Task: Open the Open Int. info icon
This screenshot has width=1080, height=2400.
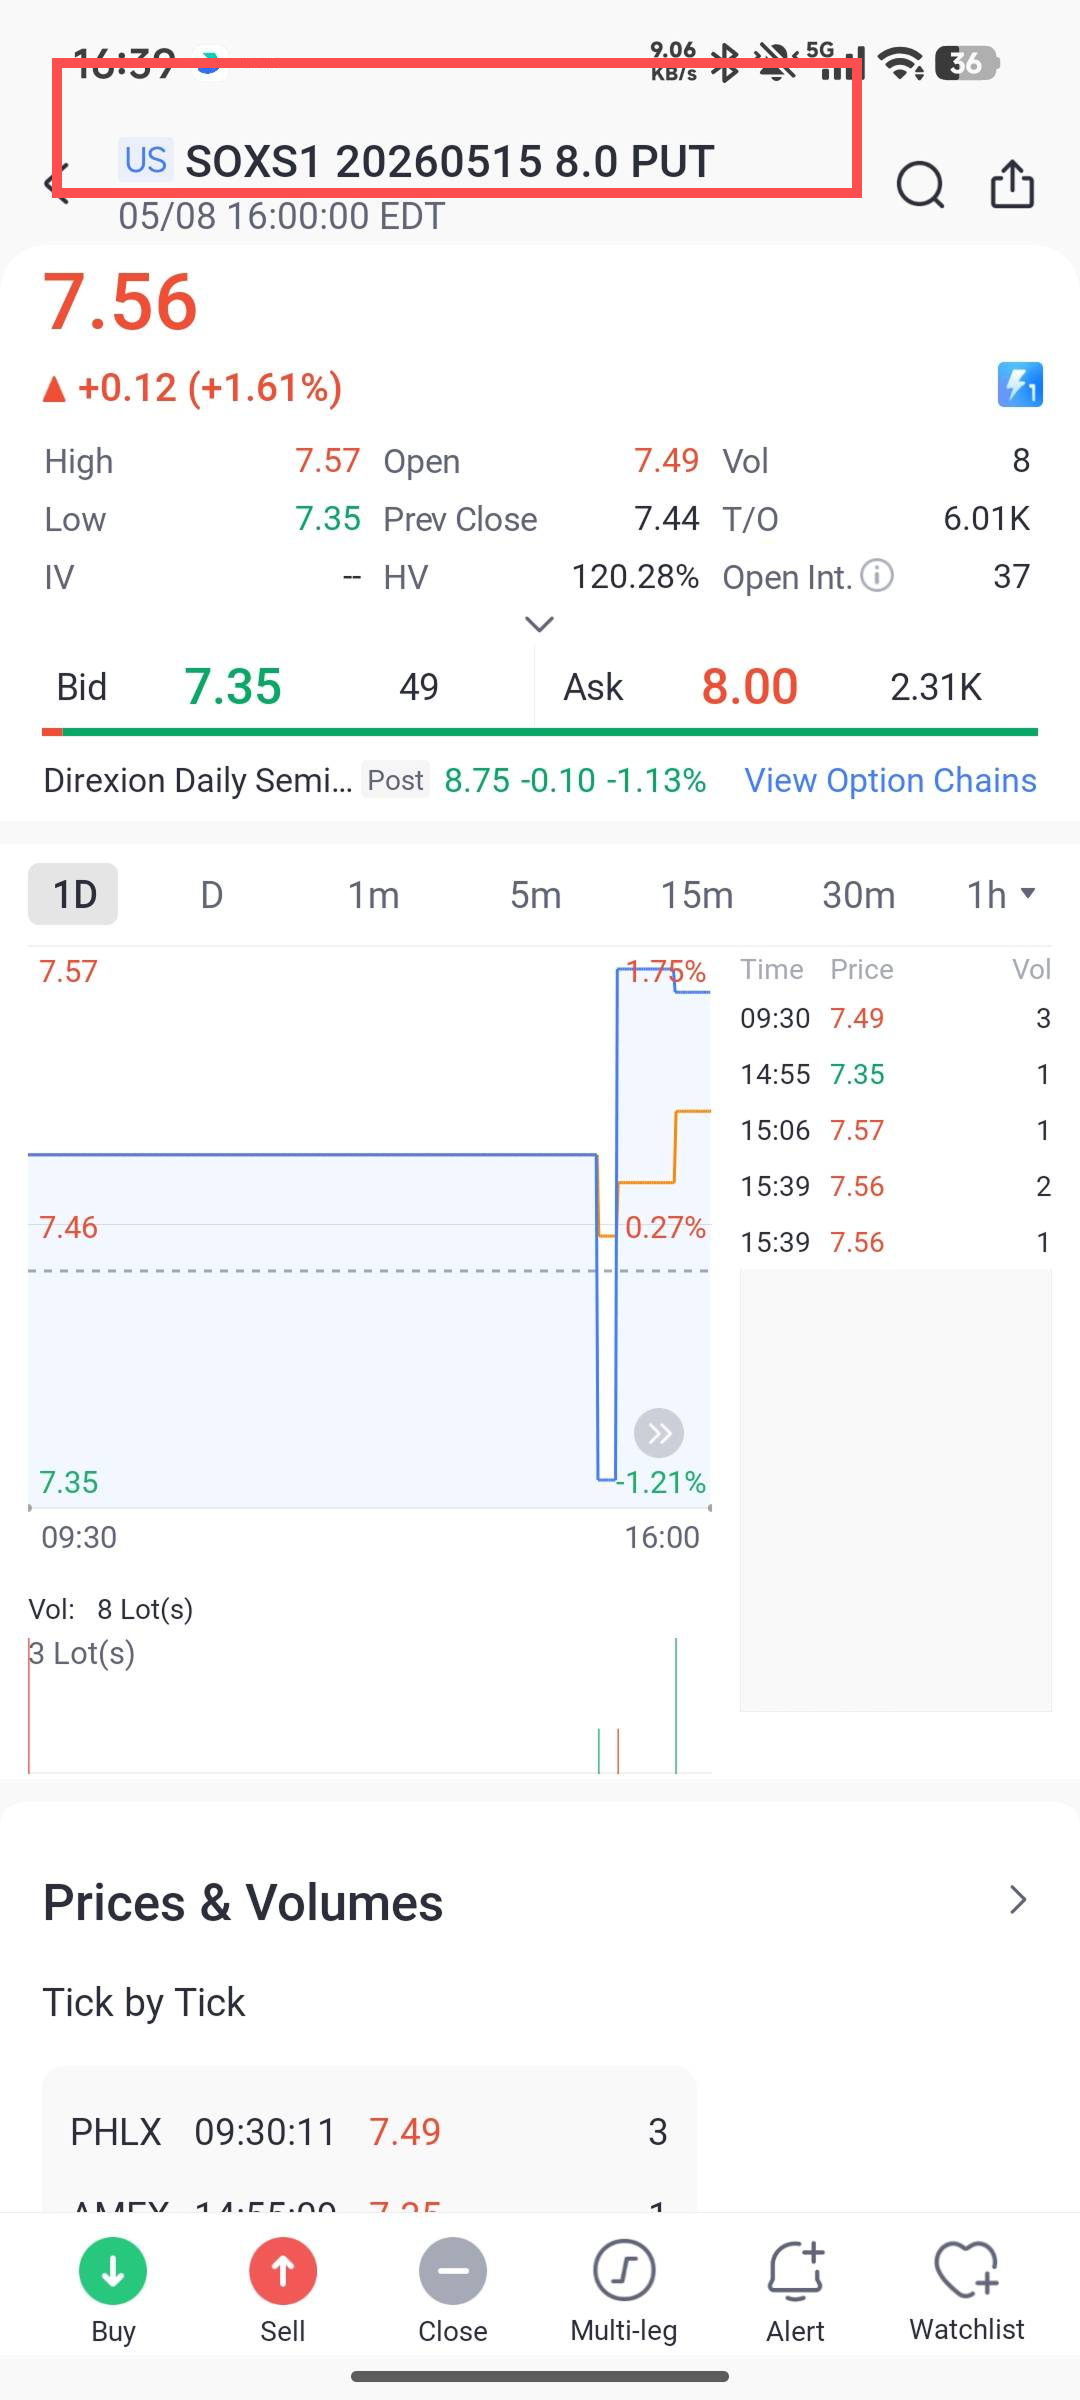Action: click(877, 576)
